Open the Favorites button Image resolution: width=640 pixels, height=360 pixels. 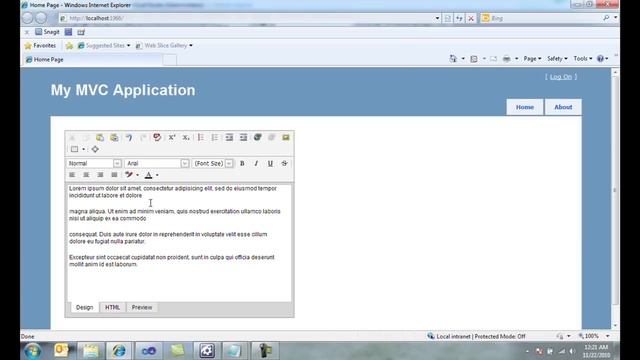40,45
